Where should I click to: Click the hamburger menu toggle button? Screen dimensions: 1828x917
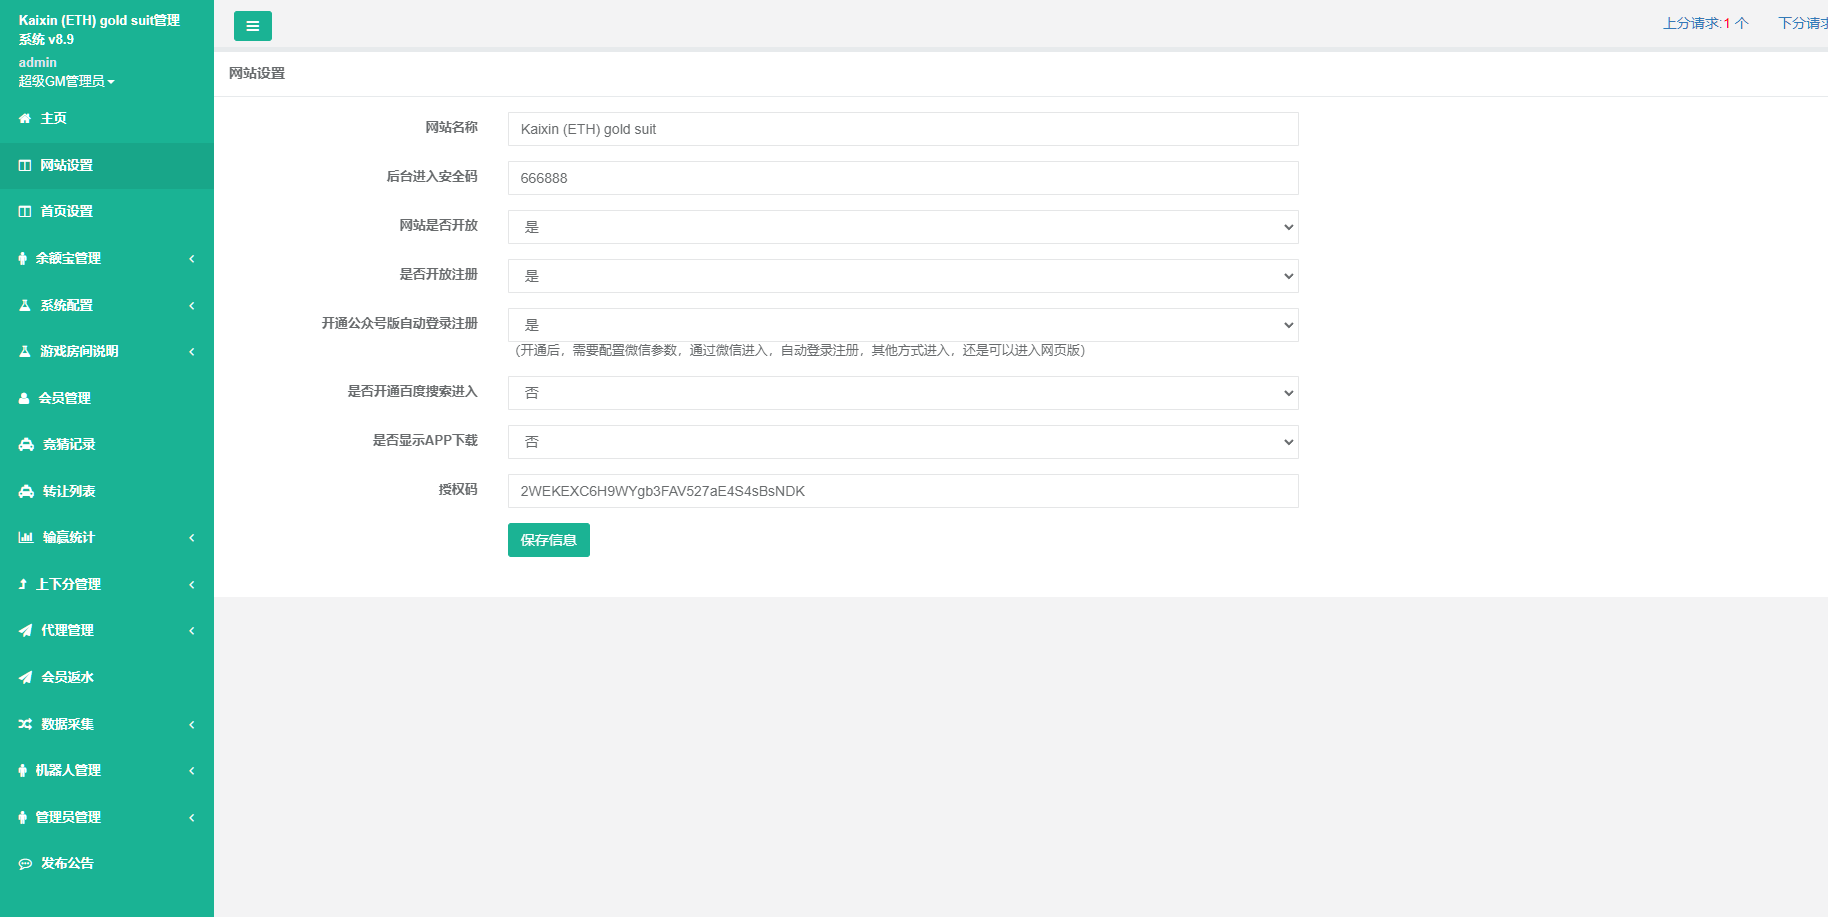pyautogui.click(x=252, y=26)
